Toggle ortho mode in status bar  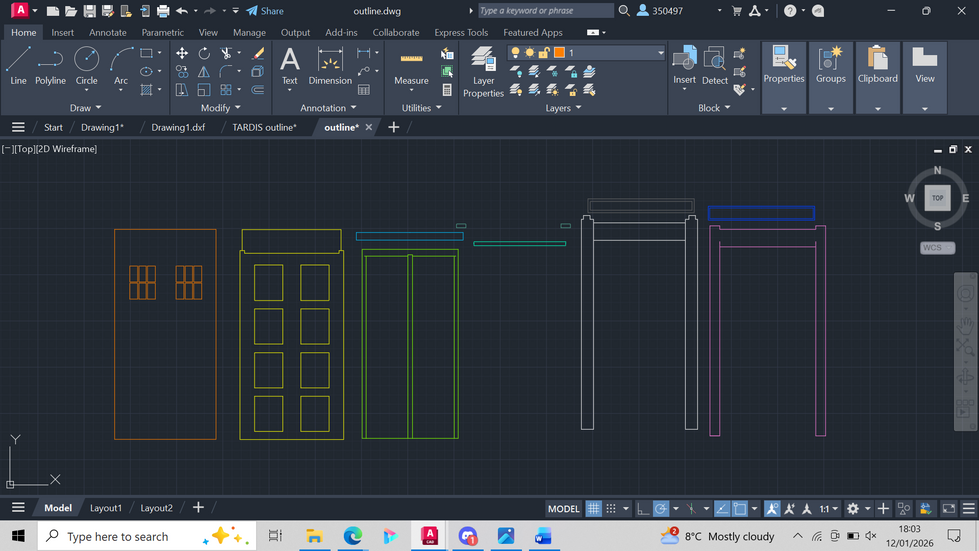click(642, 509)
